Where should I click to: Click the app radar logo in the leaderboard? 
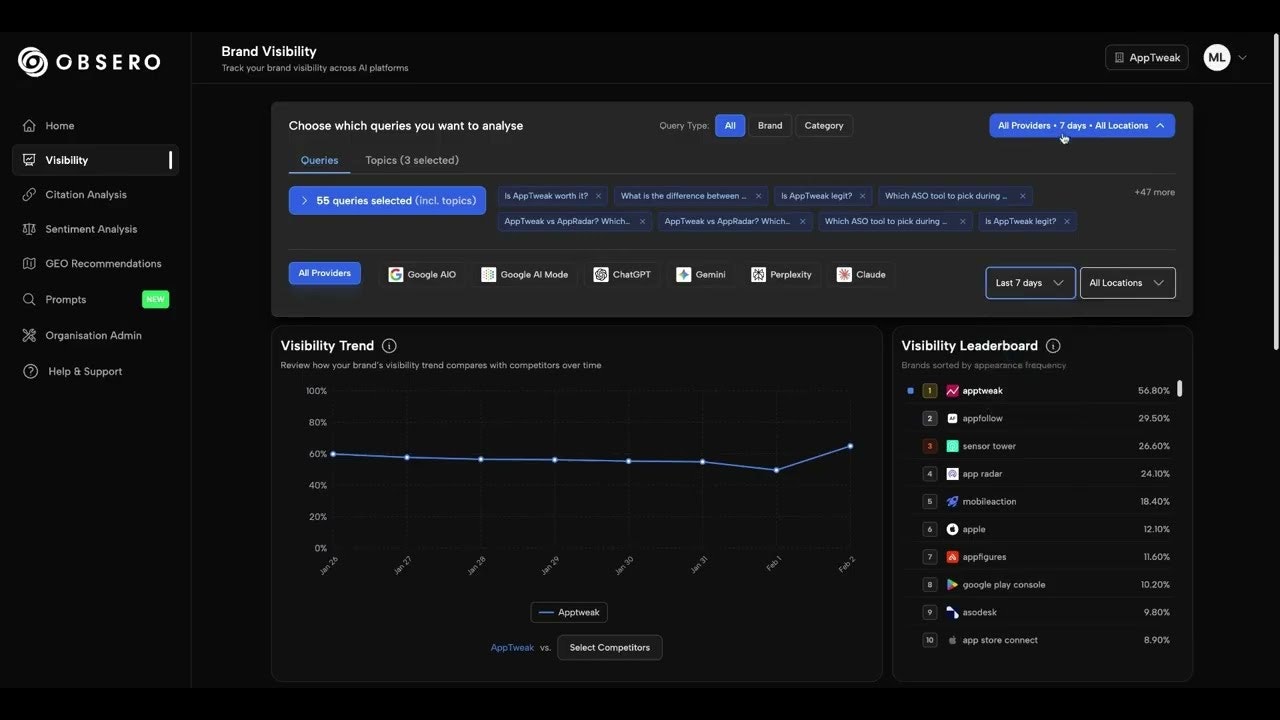click(x=952, y=474)
